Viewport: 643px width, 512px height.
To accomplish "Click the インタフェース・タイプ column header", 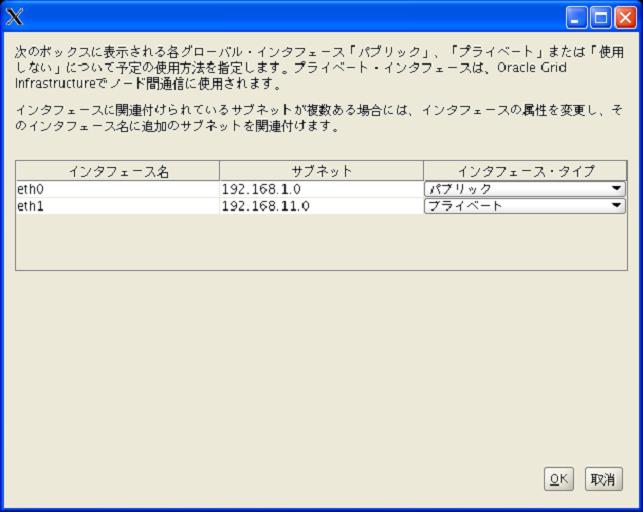I will tap(525, 171).
